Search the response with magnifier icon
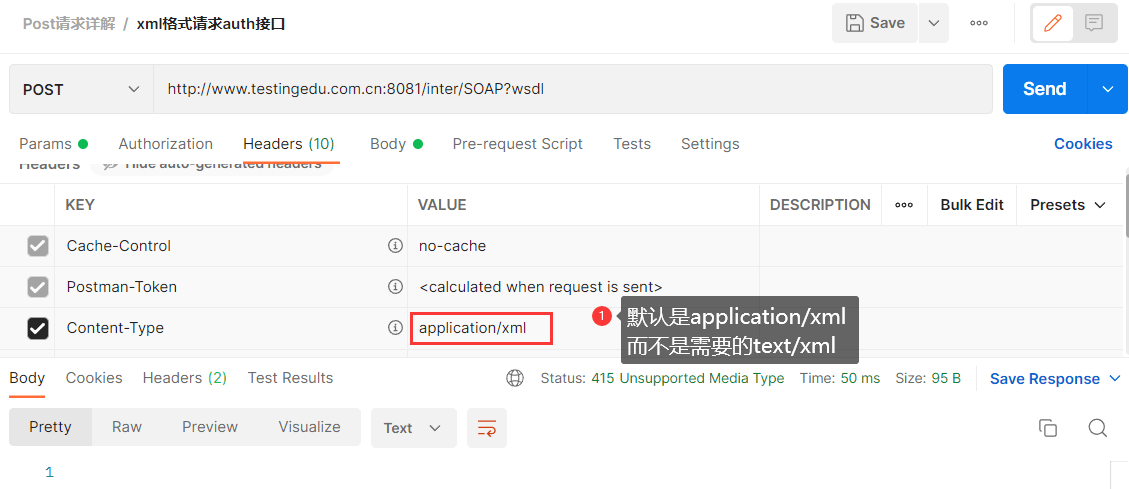Viewport: 1129px width, 489px height. [x=1097, y=428]
